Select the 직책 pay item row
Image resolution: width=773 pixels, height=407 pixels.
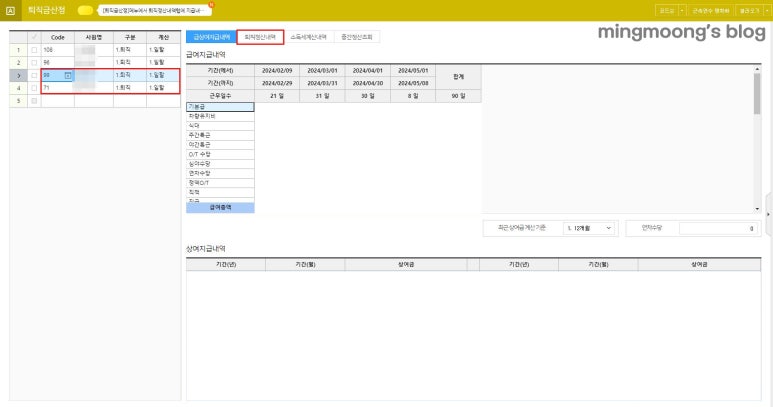[220, 193]
